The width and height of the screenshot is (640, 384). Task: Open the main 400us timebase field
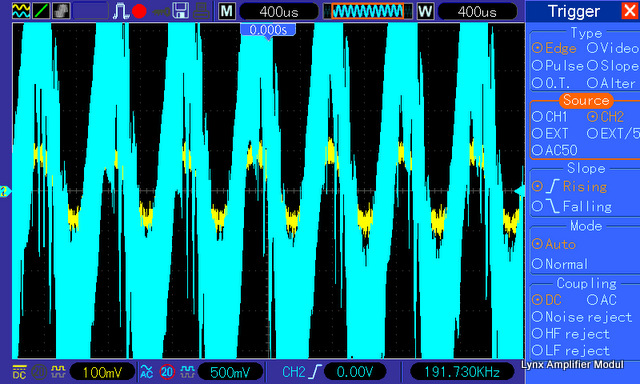click(x=279, y=11)
